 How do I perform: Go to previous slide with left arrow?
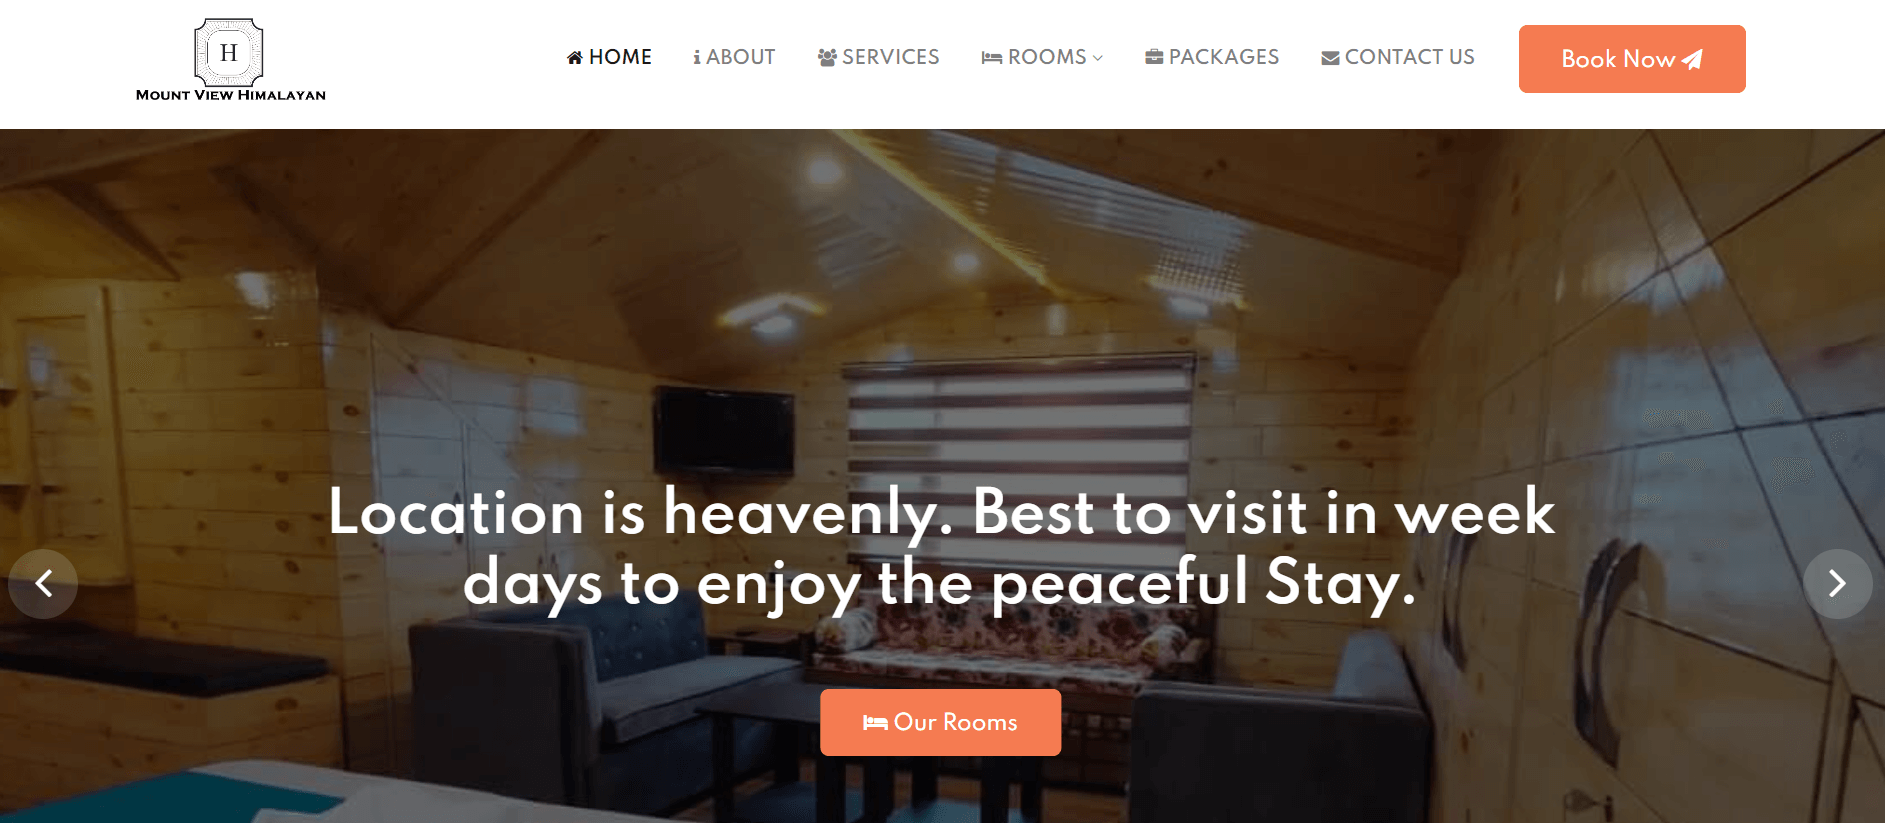tap(43, 584)
